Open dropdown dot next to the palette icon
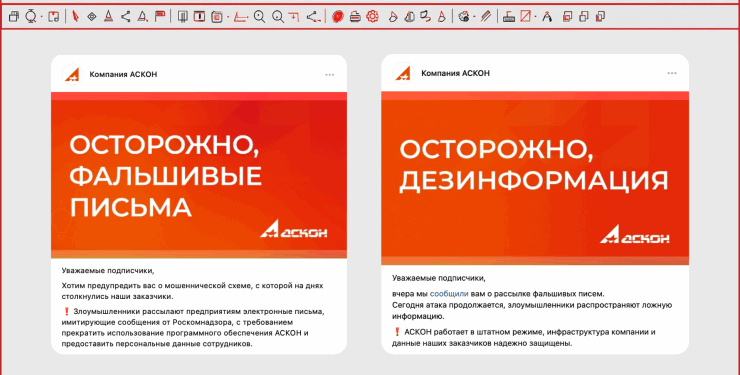The height and width of the screenshot is (375, 740). (474, 17)
